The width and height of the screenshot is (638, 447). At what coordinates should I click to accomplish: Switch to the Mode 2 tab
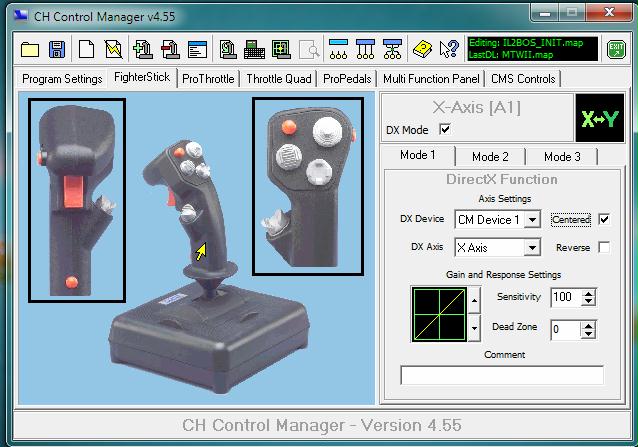tap(490, 157)
